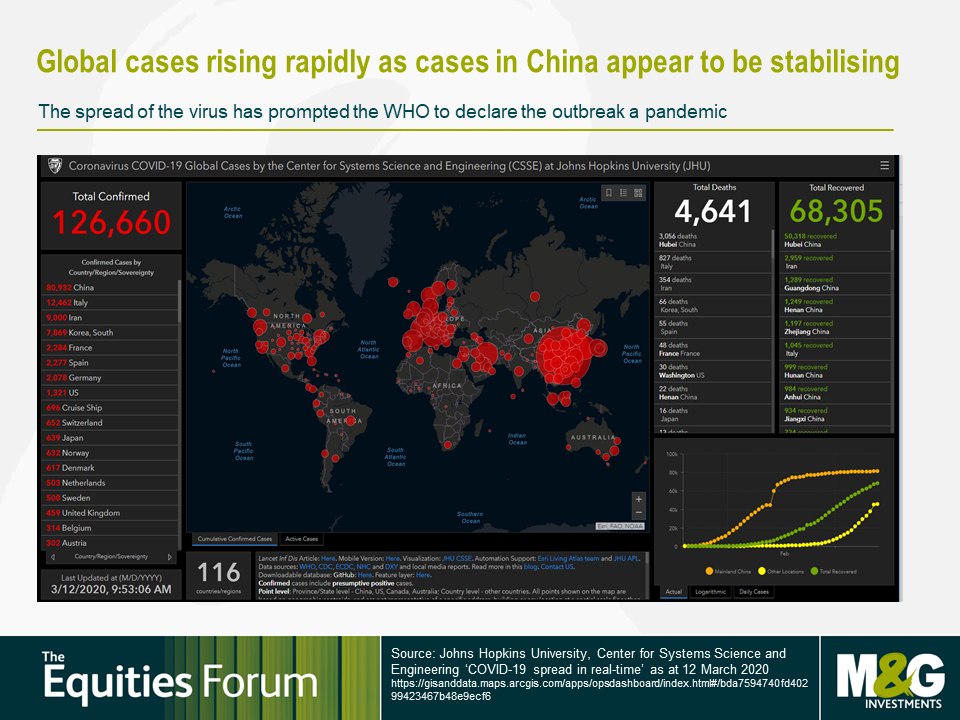
Task: Toggle the Other Locations chart series
Action: click(781, 571)
